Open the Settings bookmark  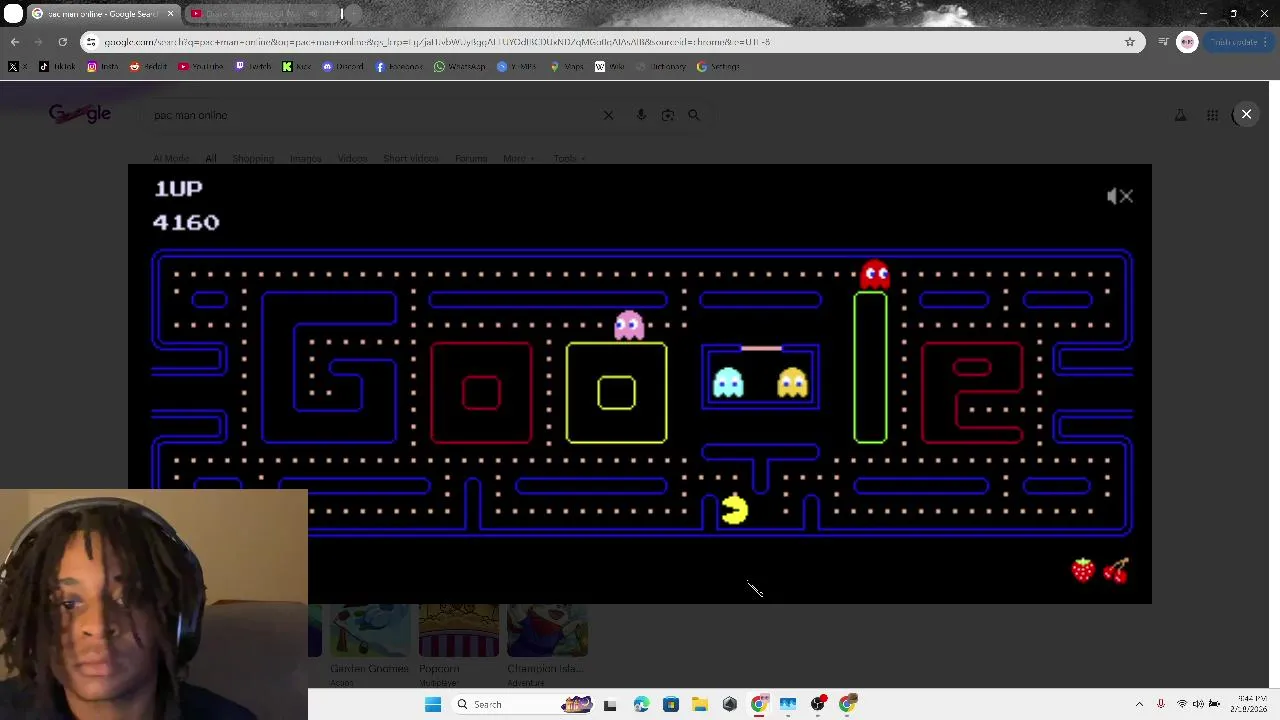[x=719, y=67]
